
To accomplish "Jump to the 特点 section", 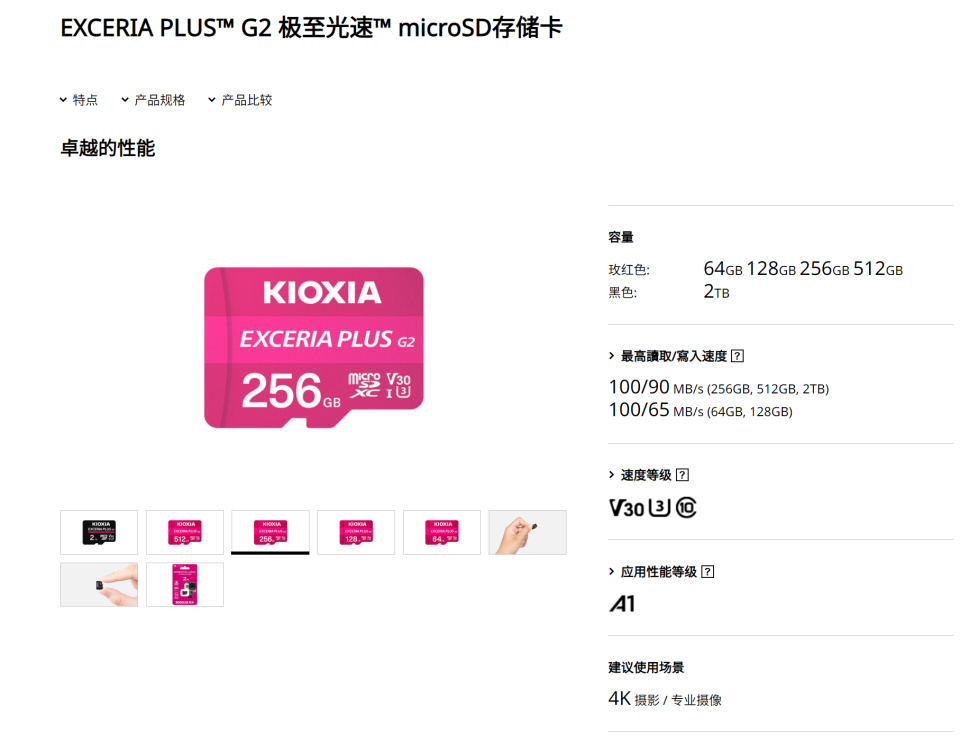I will (x=79, y=100).
